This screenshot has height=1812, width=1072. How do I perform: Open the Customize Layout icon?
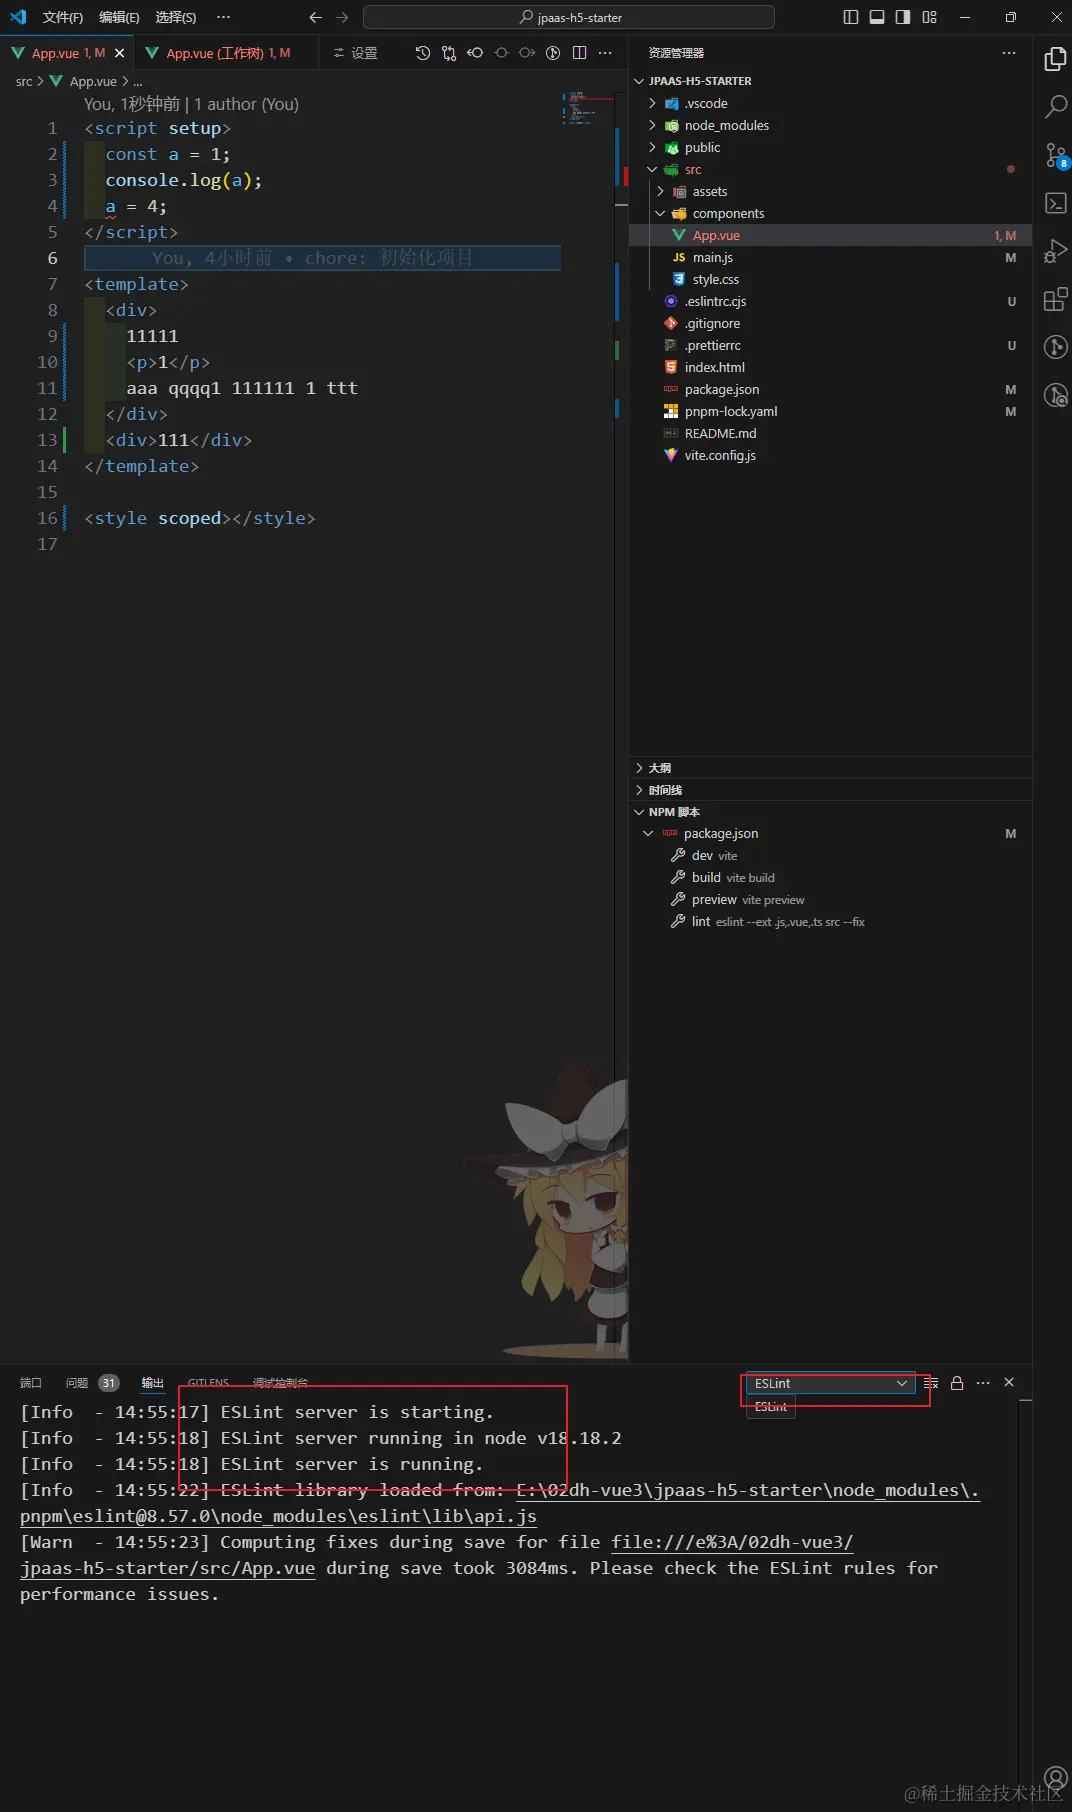click(930, 17)
